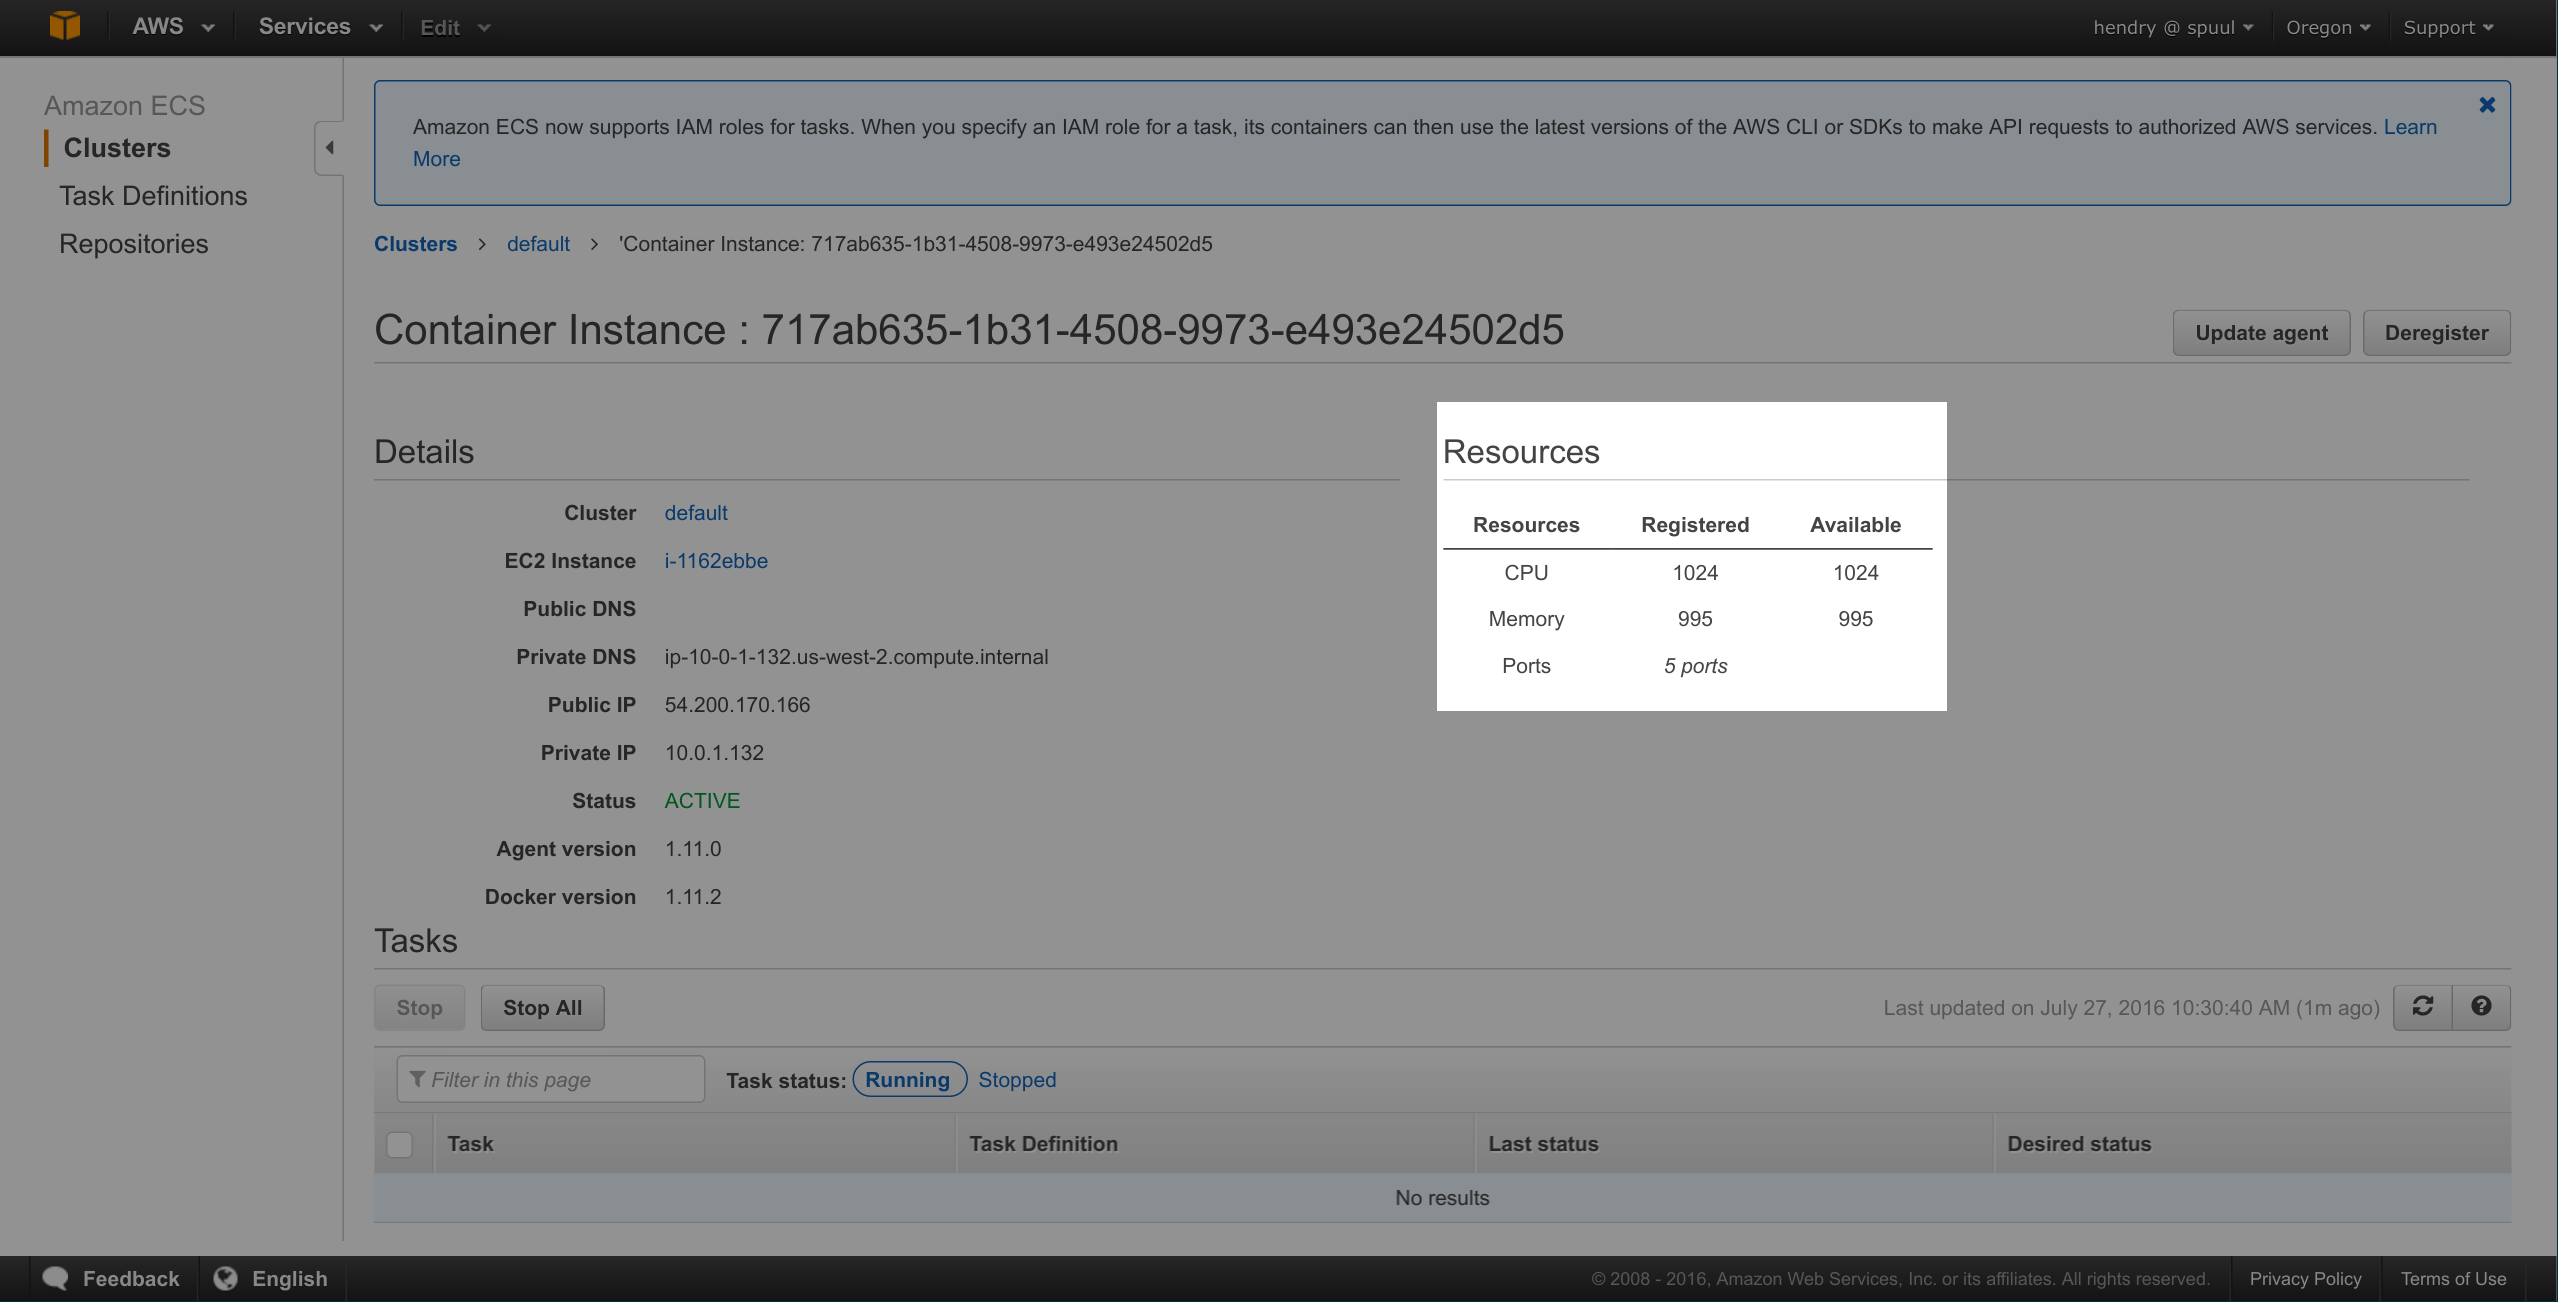The height and width of the screenshot is (1302, 2558).
Task: Open EC2 instance i-1162ebbe link
Action: tap(716, 561)
